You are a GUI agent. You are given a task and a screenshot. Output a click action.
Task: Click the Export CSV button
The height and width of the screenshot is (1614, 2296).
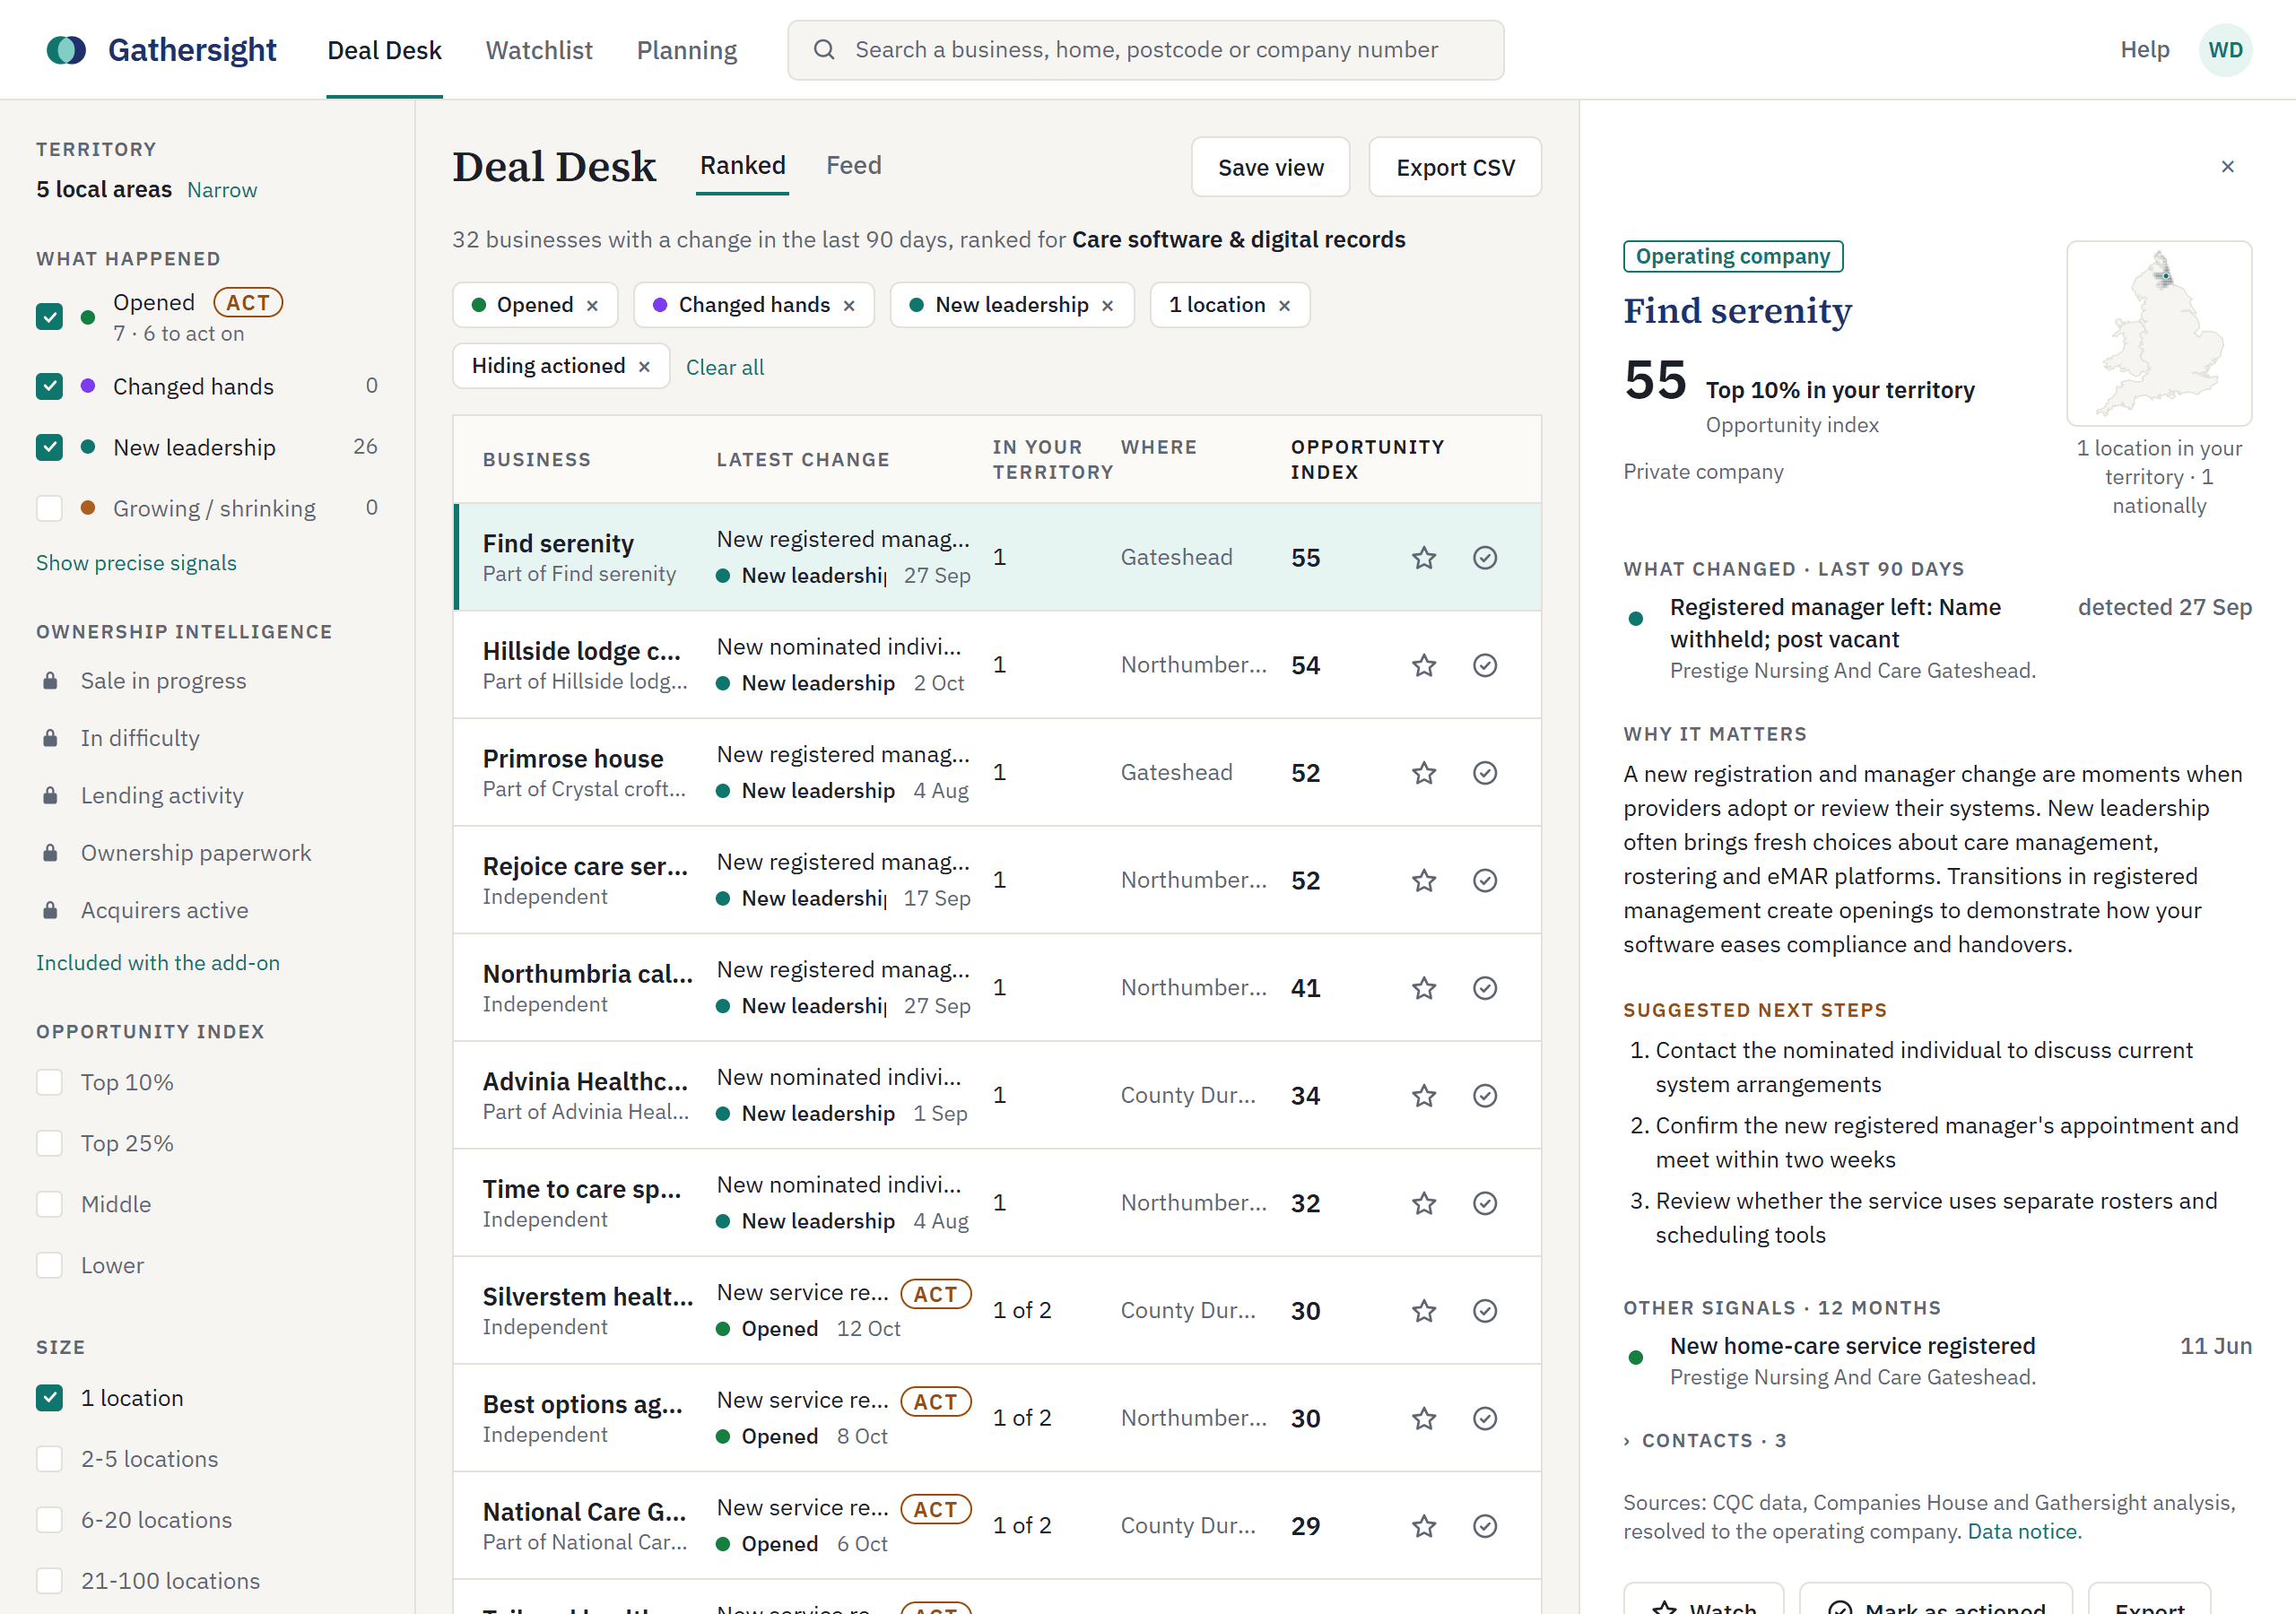(1455, 167)
